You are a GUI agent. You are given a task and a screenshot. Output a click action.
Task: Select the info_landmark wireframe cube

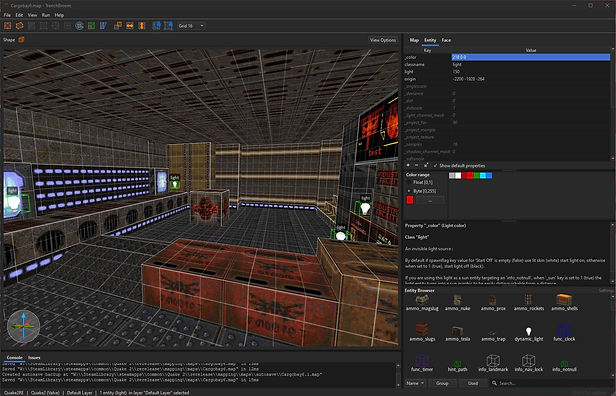(493, 363)
